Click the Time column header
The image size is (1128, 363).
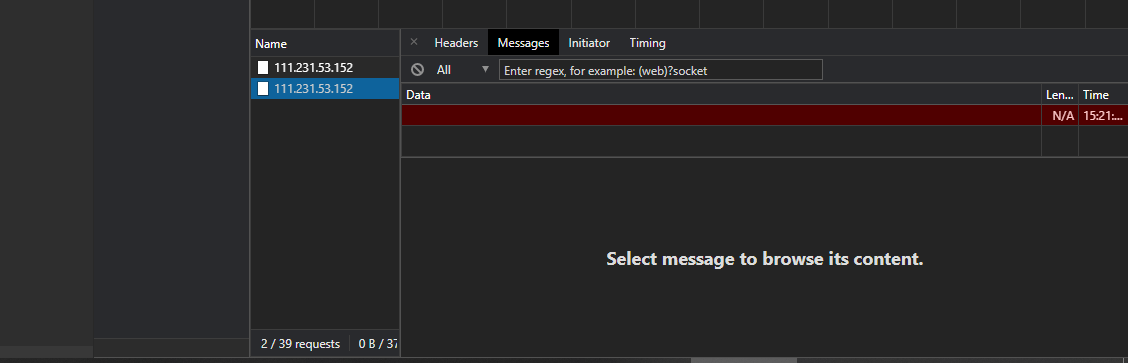1103,94
